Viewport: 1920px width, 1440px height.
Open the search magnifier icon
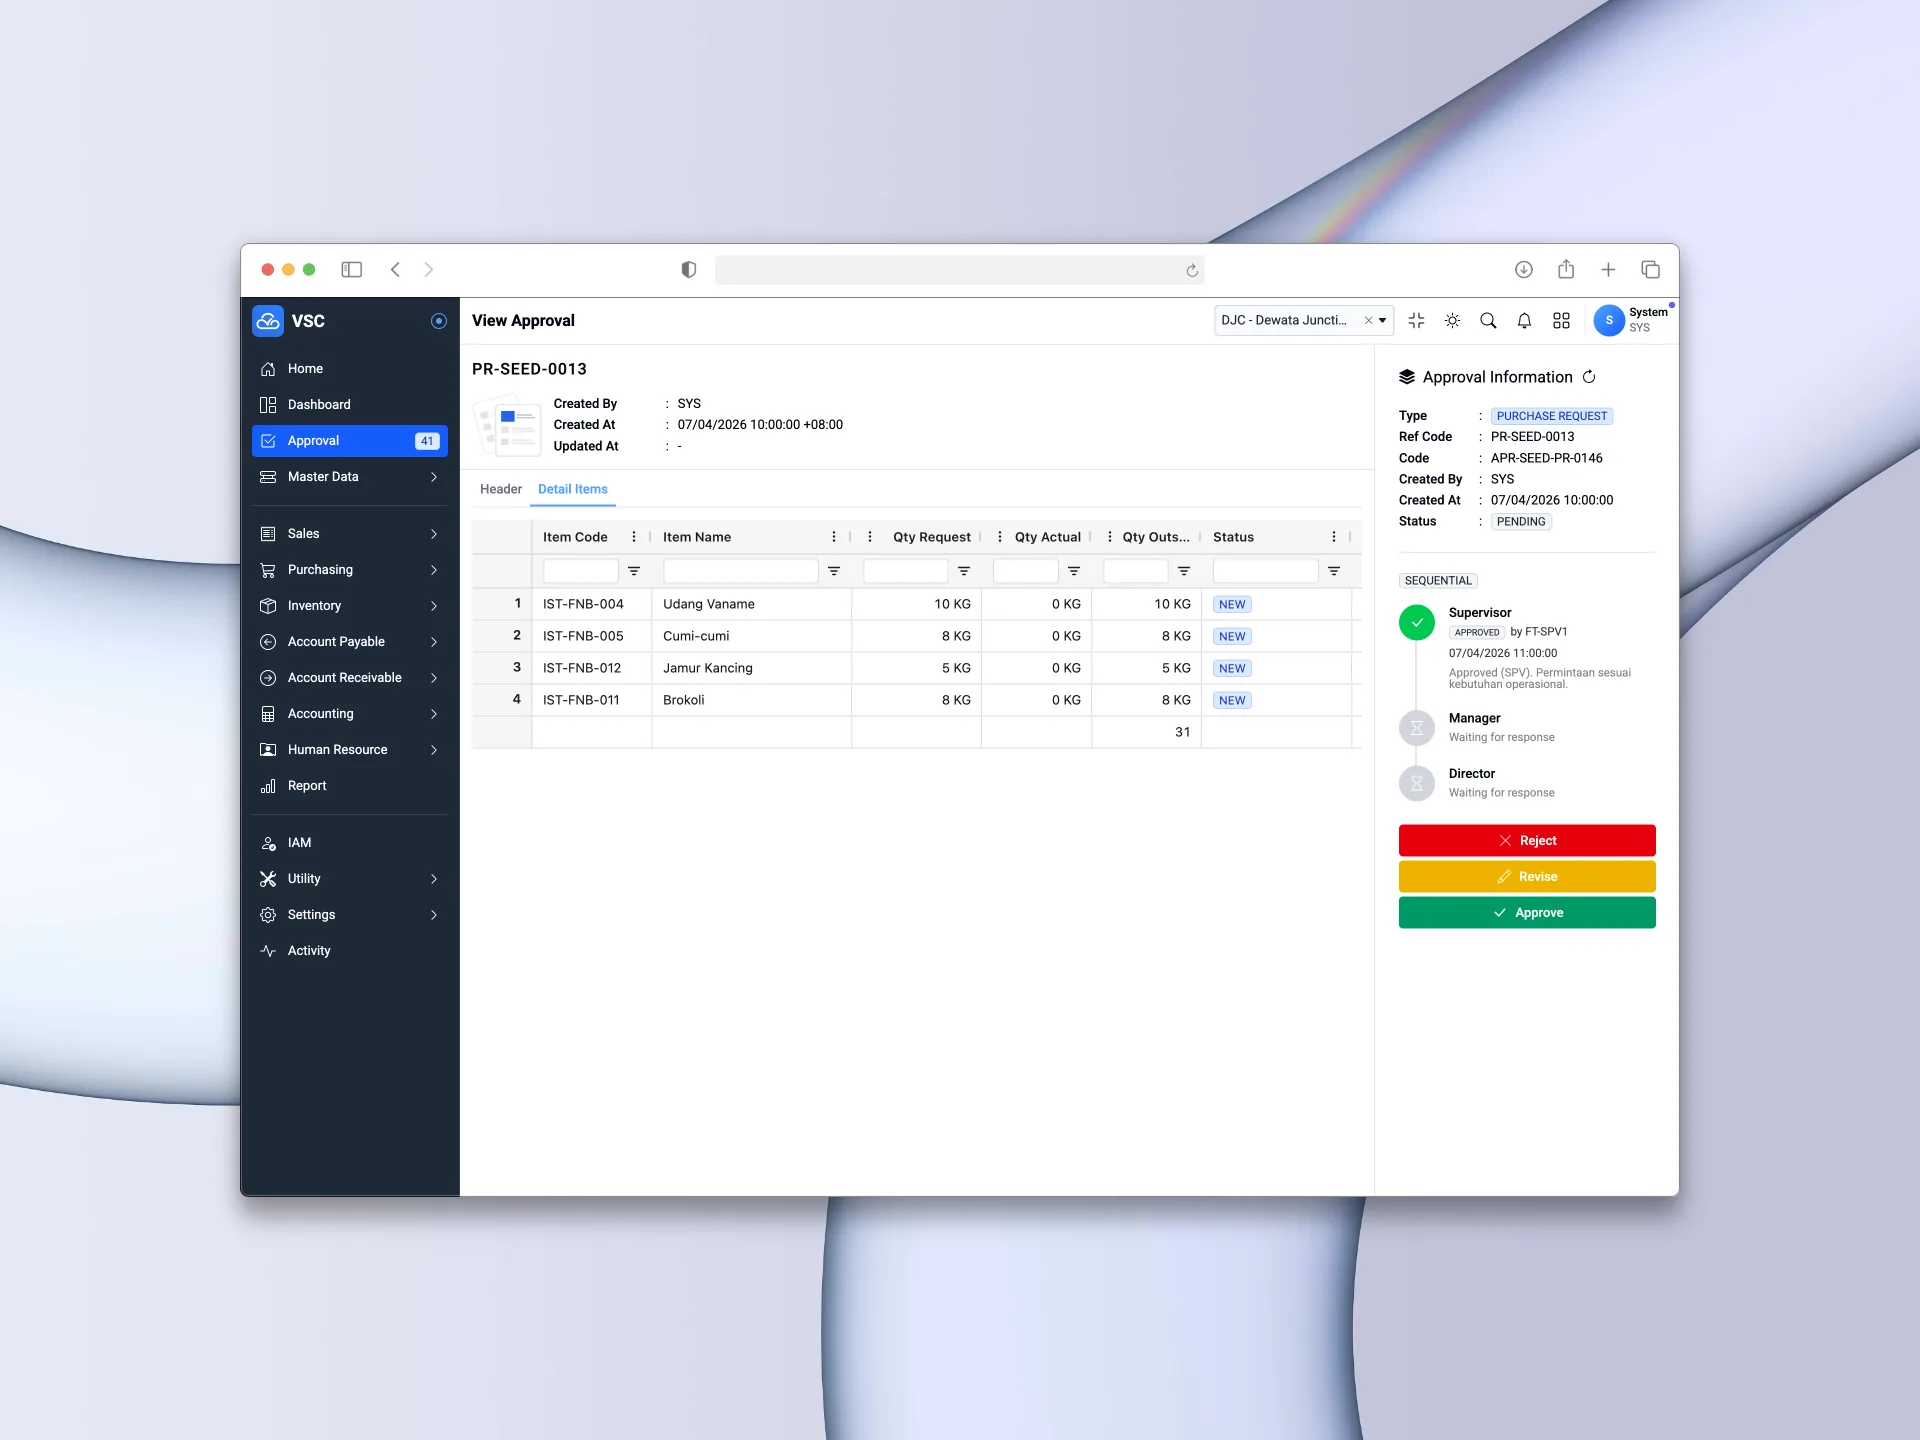pos(1488,321)
